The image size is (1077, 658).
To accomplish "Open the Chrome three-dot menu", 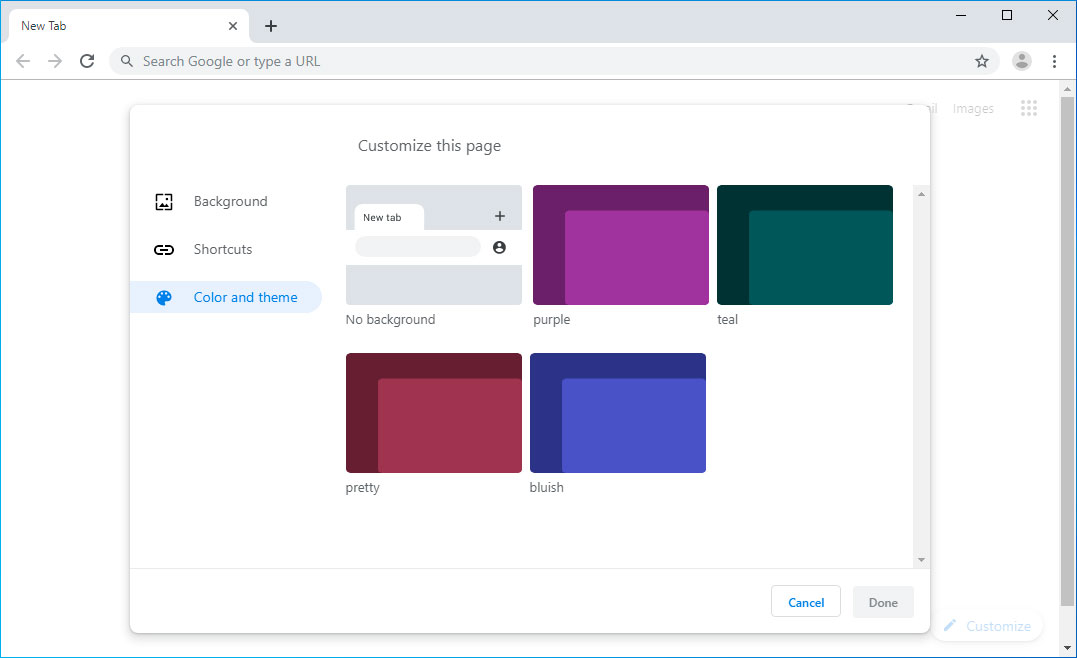I will pyautogui.click(x=1055, y=61).
